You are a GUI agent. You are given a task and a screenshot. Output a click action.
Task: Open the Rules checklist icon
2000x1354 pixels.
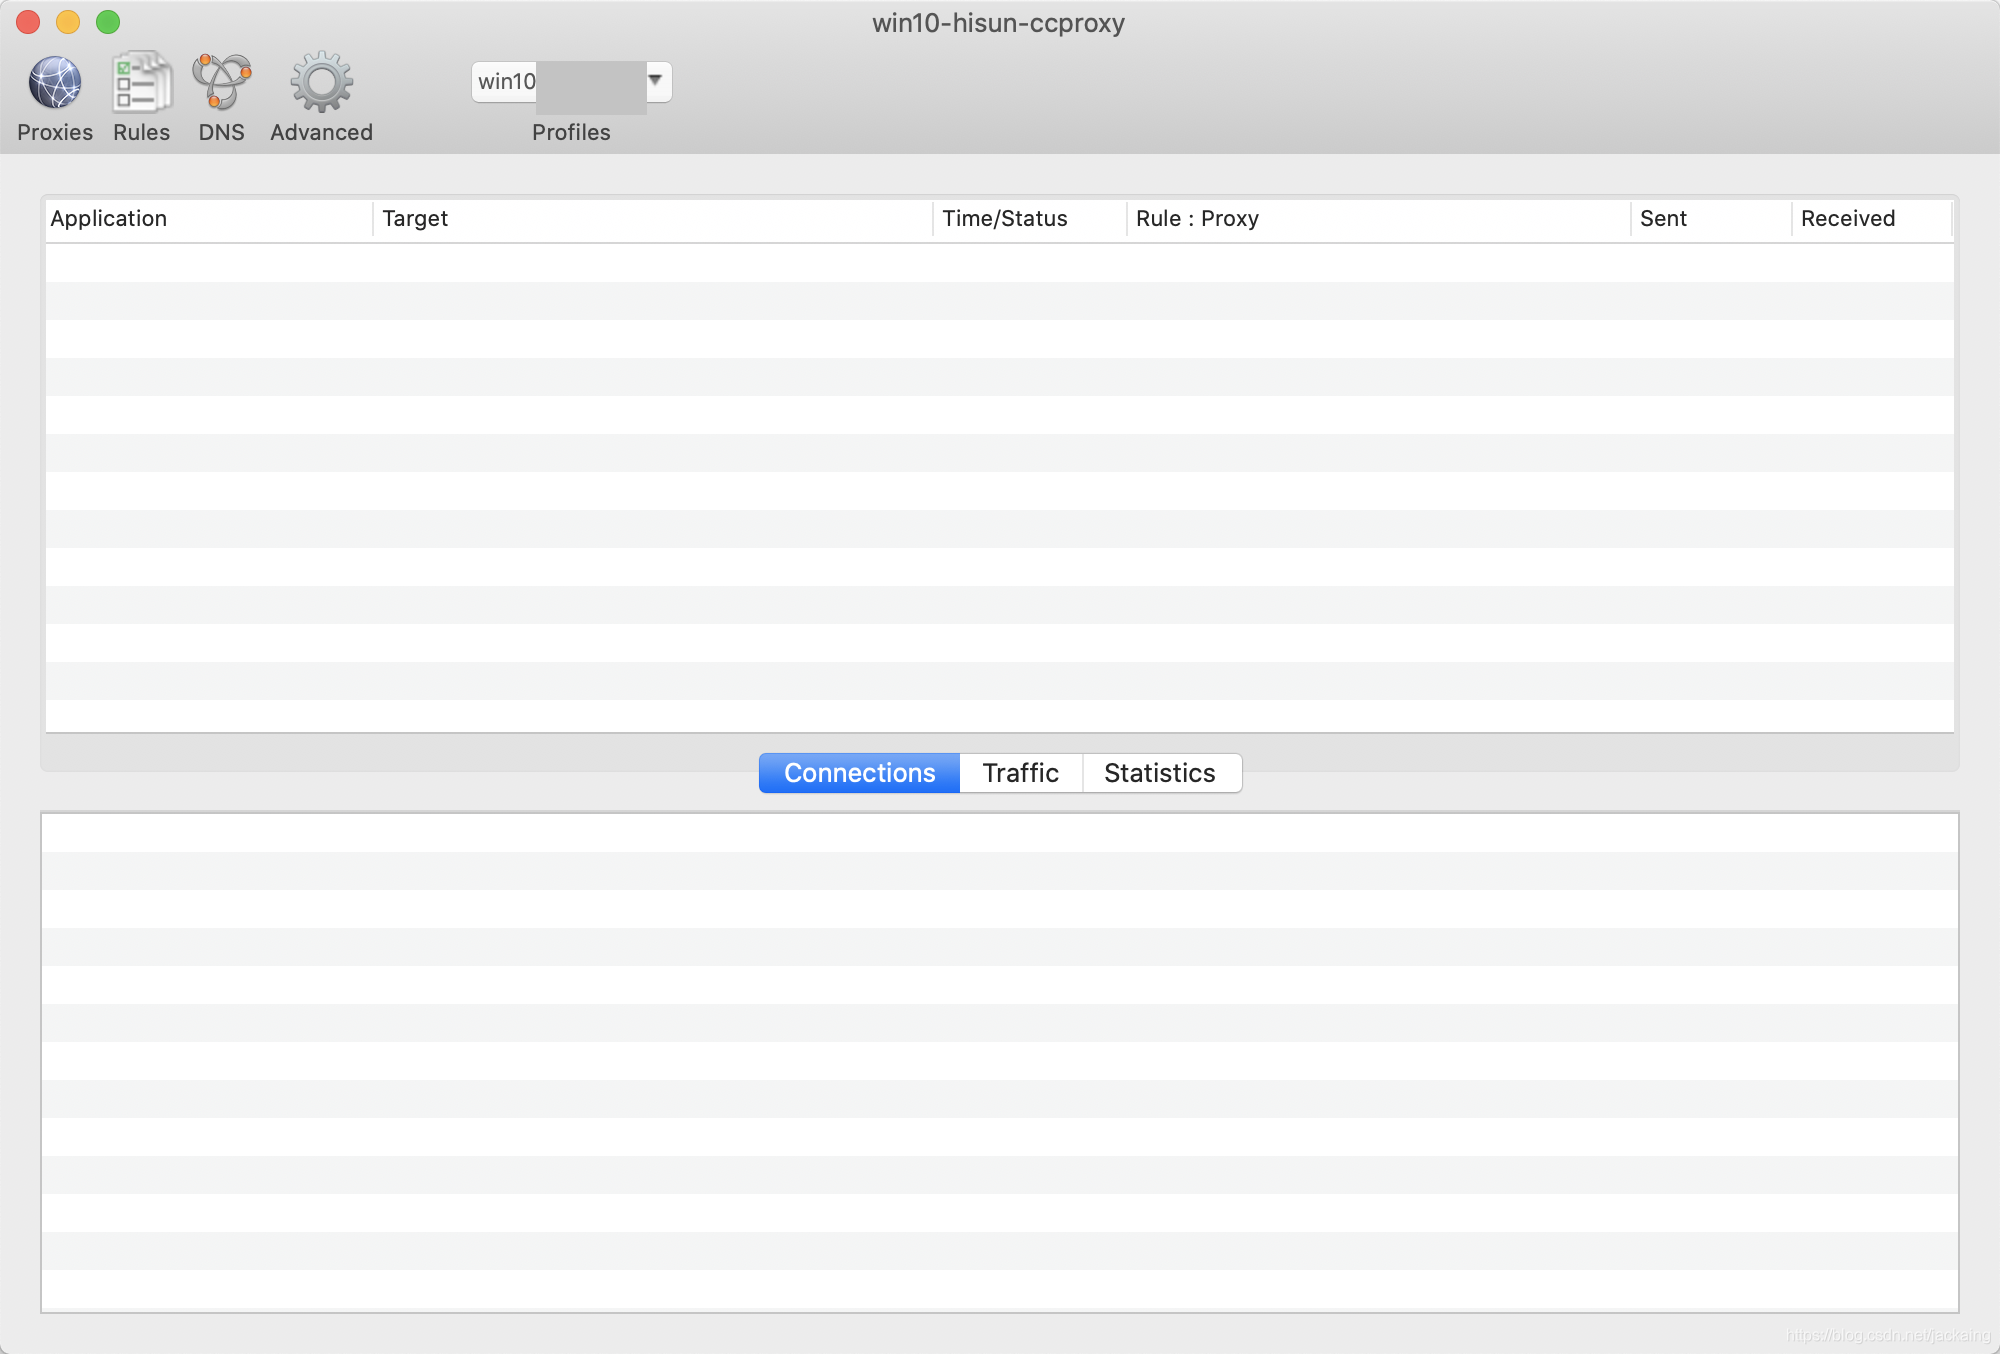point(141,83)
